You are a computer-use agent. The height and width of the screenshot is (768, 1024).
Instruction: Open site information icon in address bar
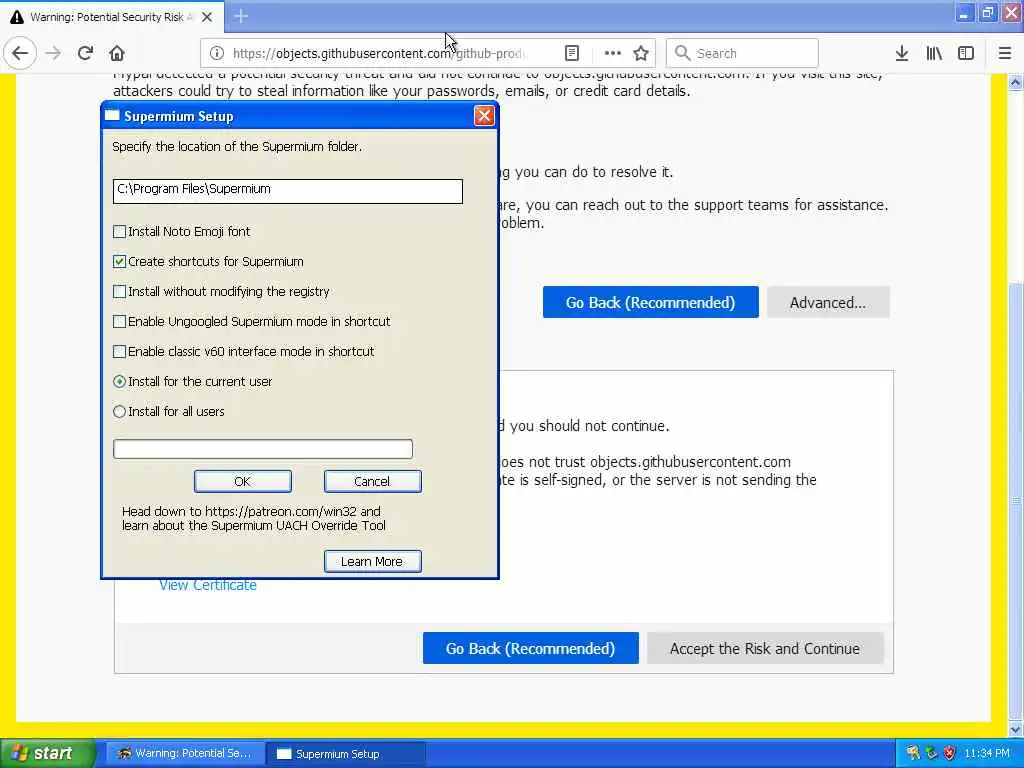(217, 54)
